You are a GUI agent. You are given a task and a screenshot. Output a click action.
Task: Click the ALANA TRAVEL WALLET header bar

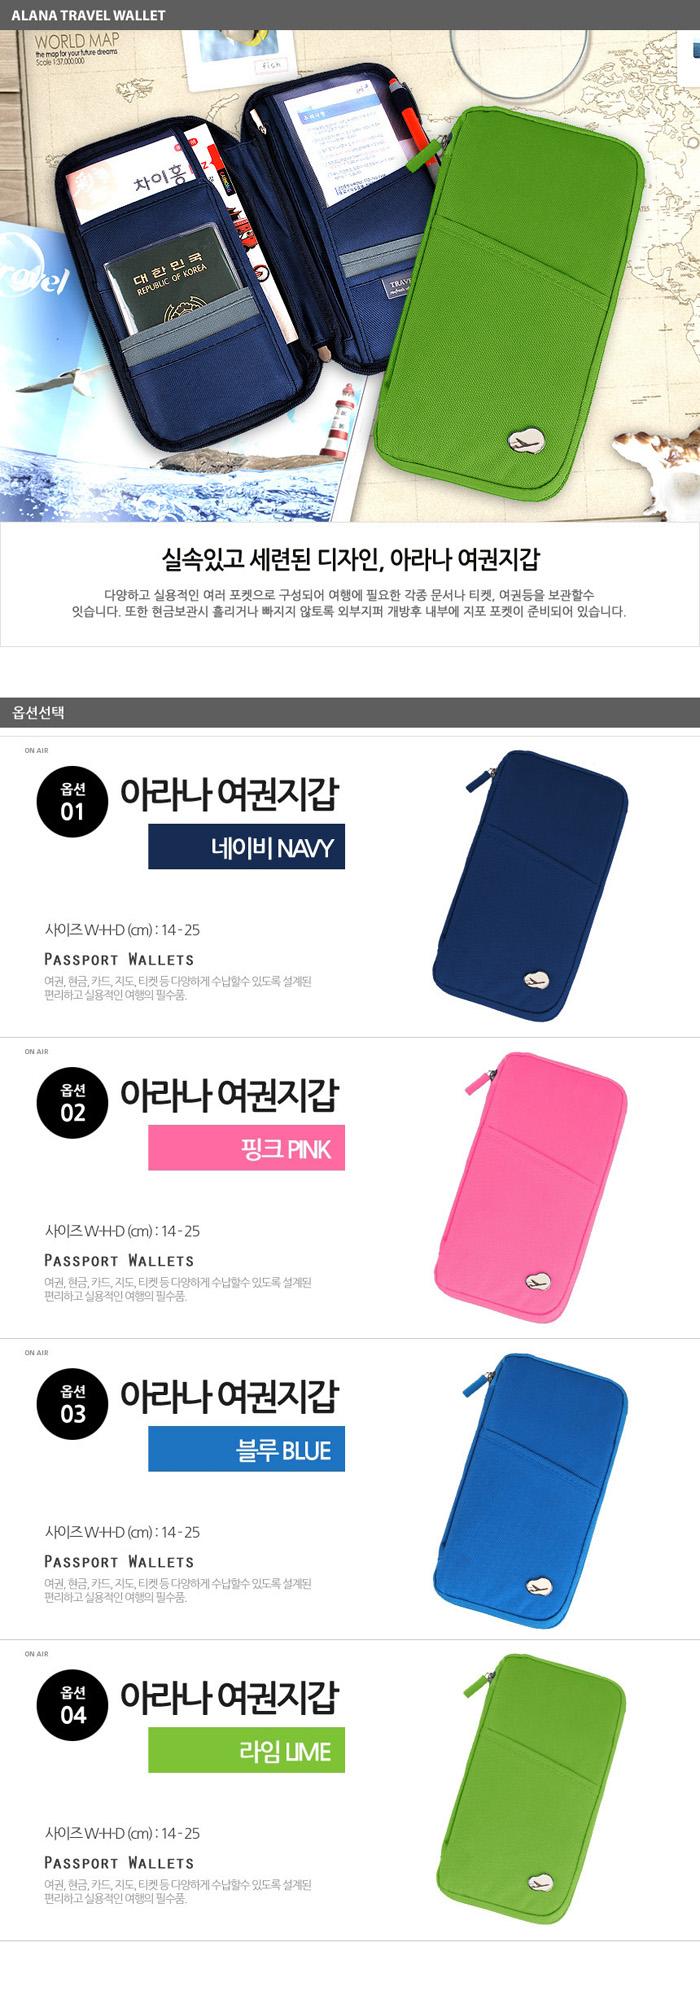click(x=350, y=15)
